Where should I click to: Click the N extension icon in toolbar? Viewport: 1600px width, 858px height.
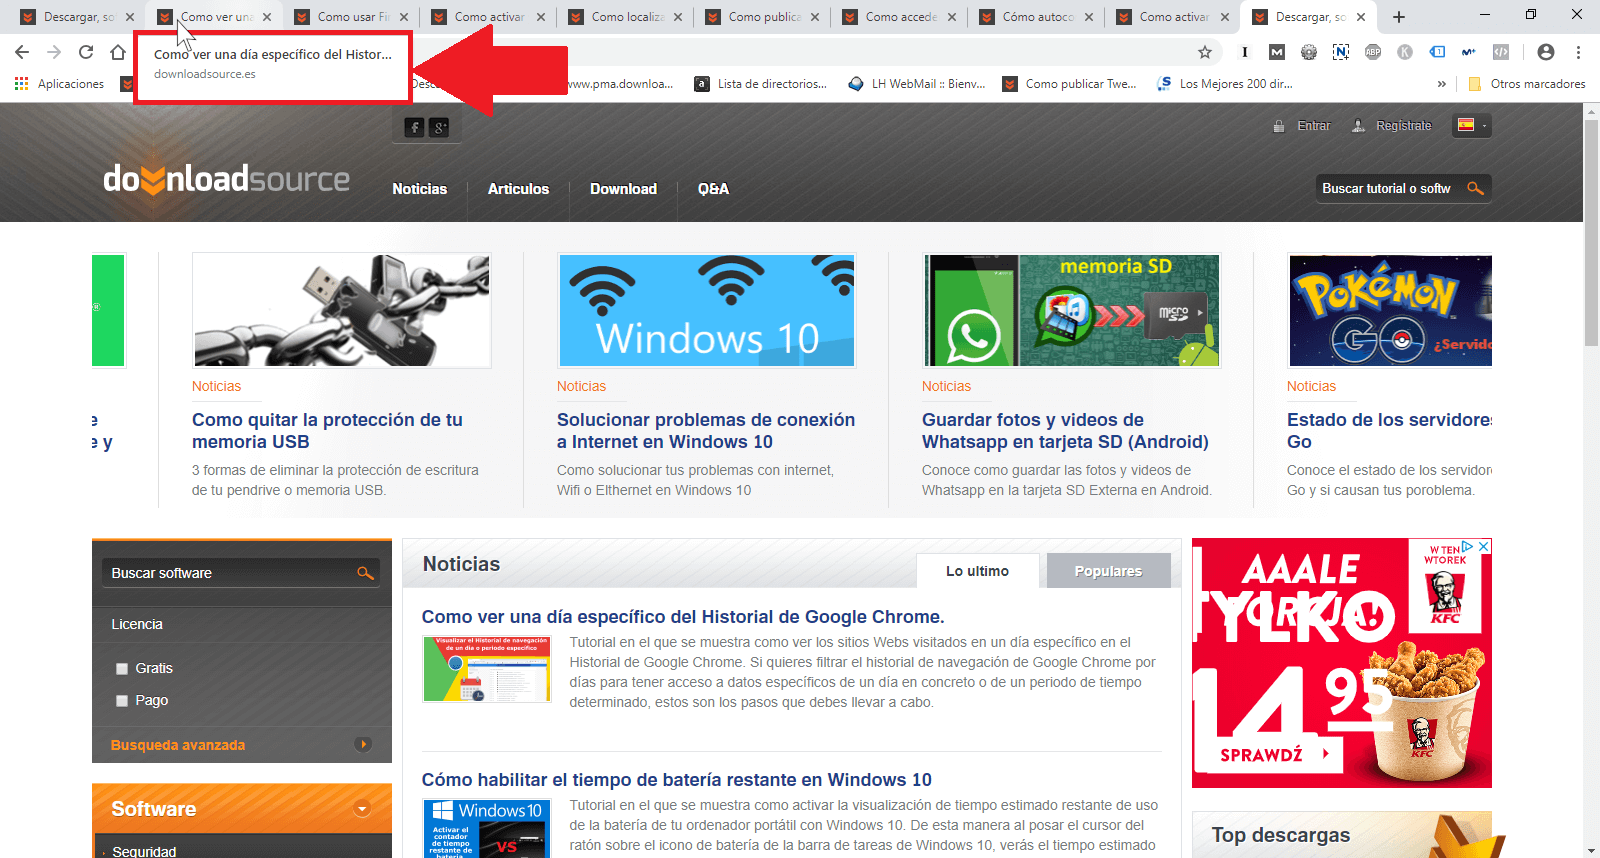tap(1341, 52)
